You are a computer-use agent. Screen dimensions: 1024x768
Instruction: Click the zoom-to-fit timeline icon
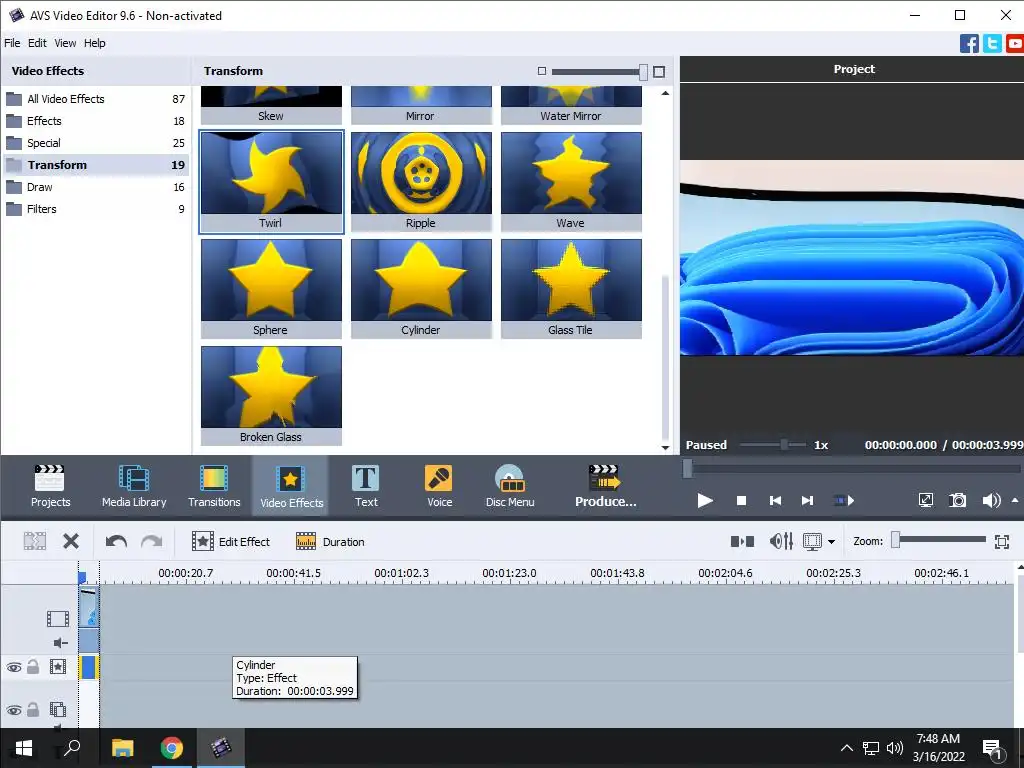tap(1002, 541)
